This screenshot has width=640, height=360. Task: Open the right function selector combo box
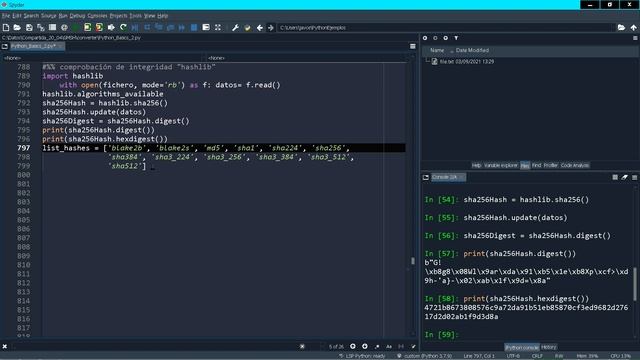click(307, 58)
